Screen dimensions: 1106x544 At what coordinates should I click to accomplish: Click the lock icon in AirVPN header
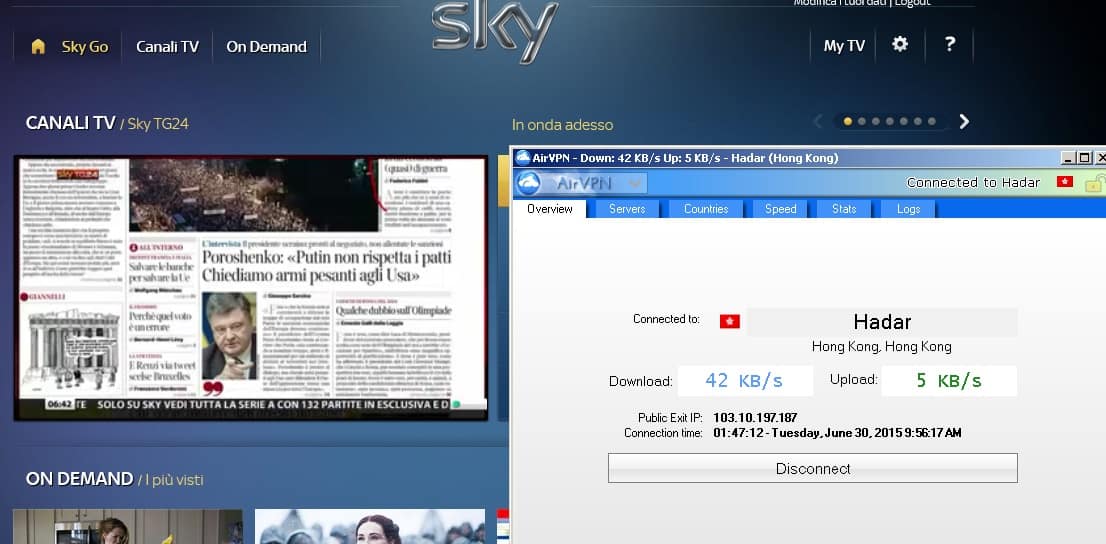click(x=1093, y=183)
